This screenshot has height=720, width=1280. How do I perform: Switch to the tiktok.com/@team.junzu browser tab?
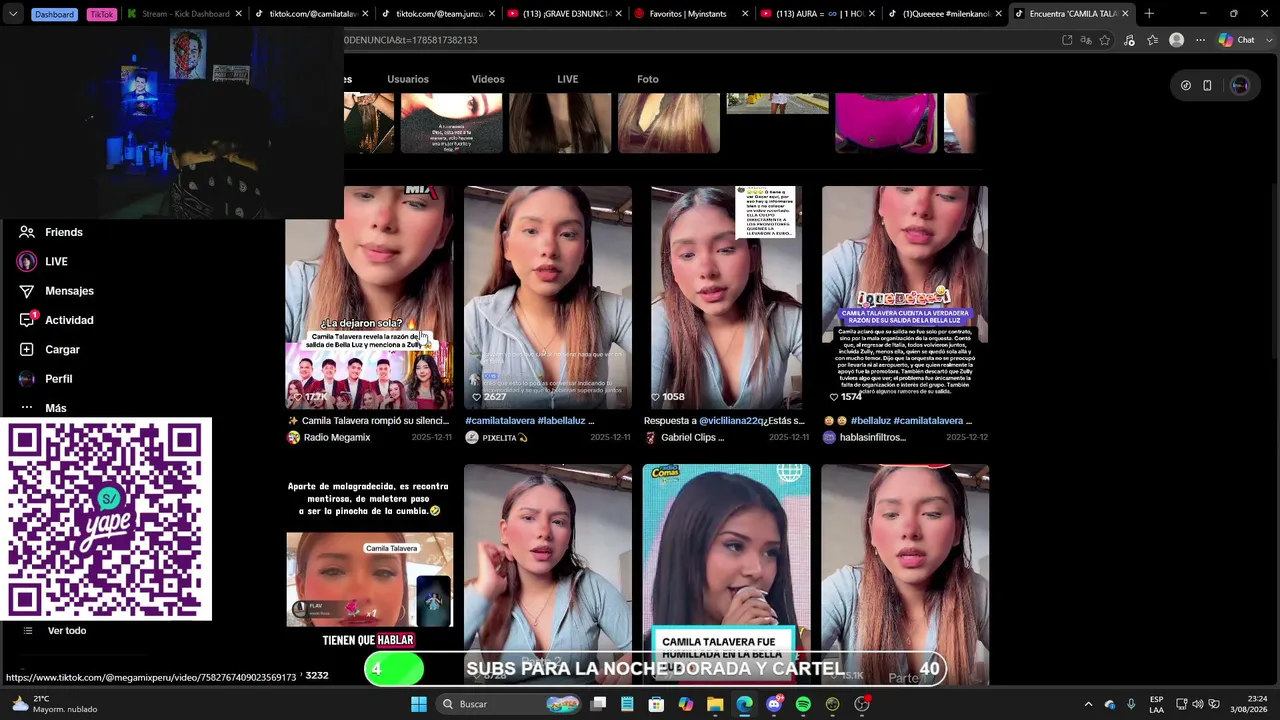(x=438, y=14)
